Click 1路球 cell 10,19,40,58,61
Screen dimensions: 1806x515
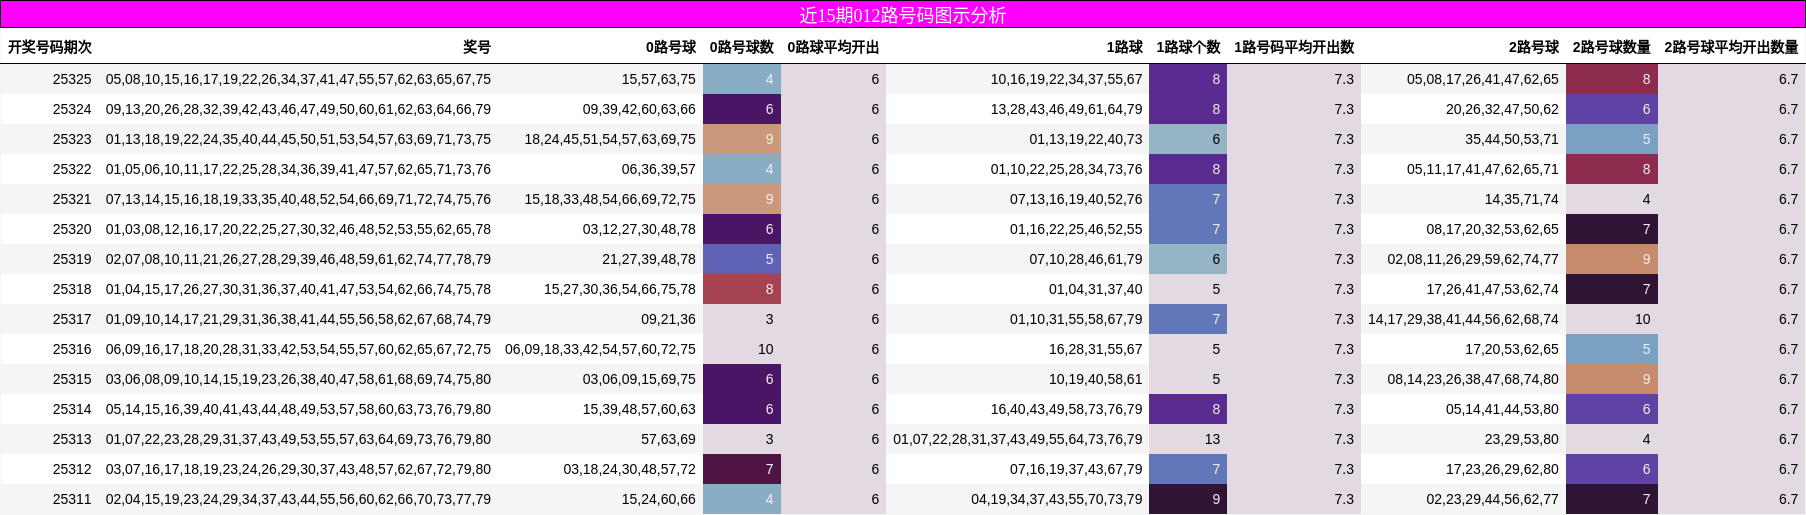1095,379
